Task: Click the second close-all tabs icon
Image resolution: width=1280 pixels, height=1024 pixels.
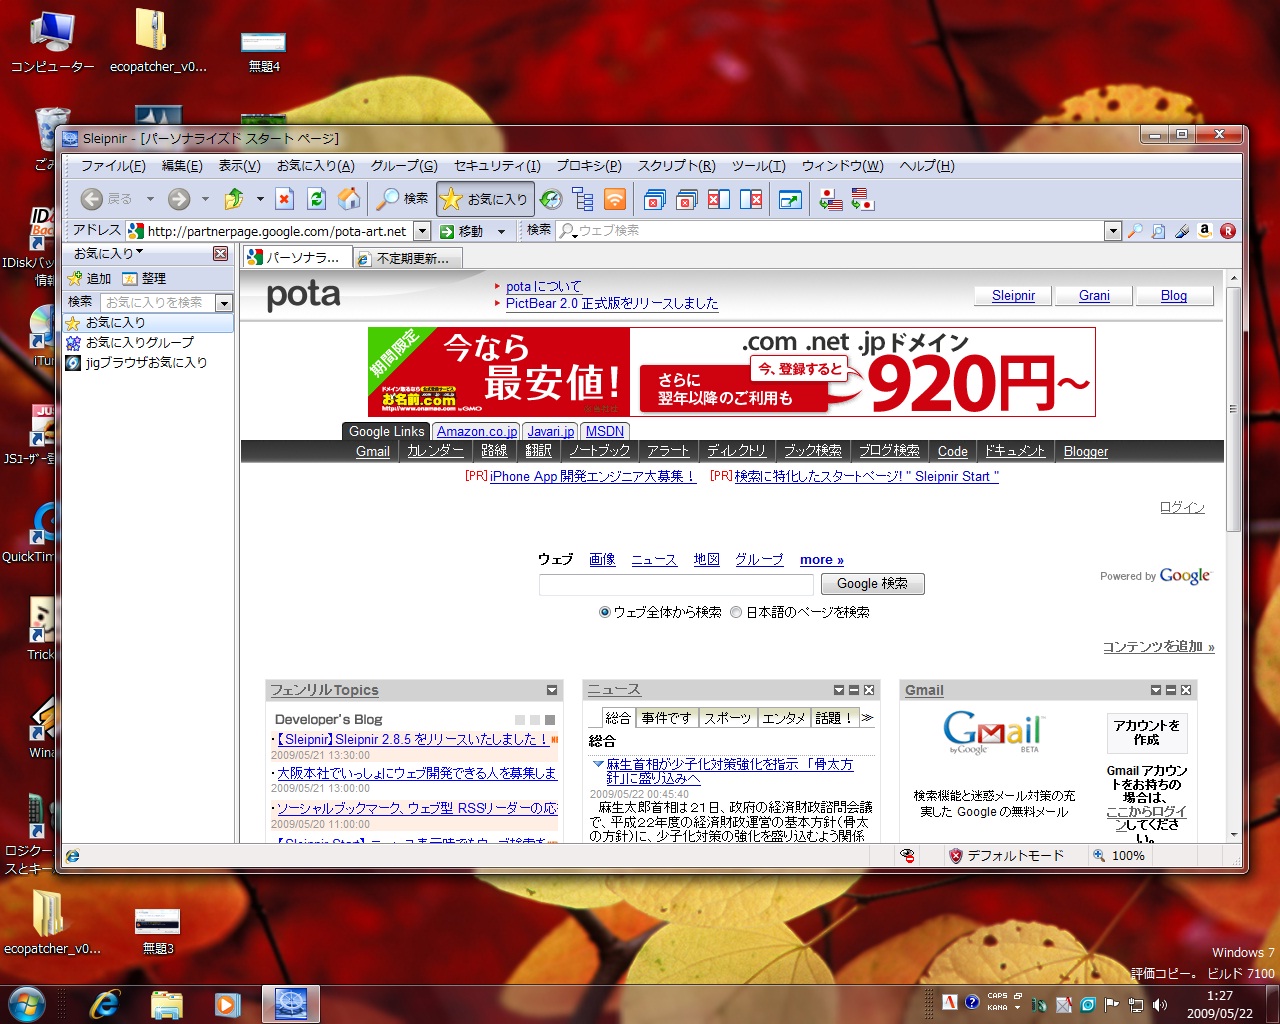Action: (x=687, y=199)
